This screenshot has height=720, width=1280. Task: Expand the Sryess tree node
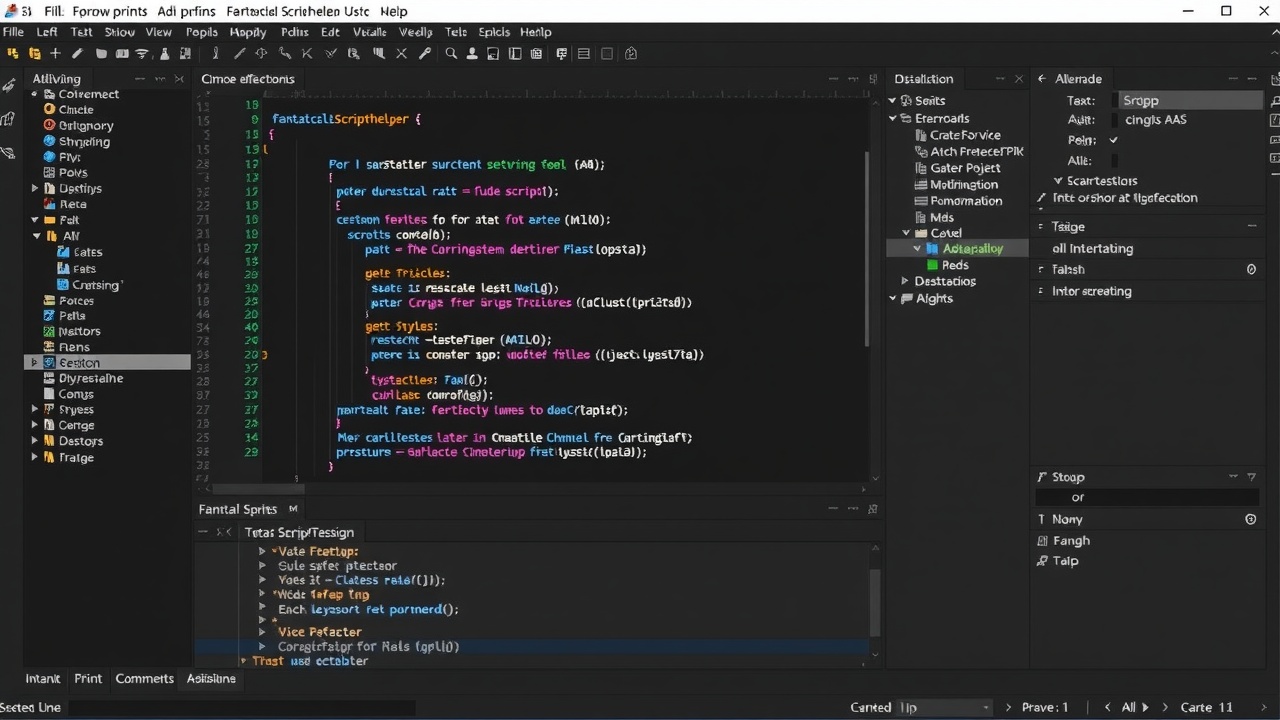pos(35,410)
